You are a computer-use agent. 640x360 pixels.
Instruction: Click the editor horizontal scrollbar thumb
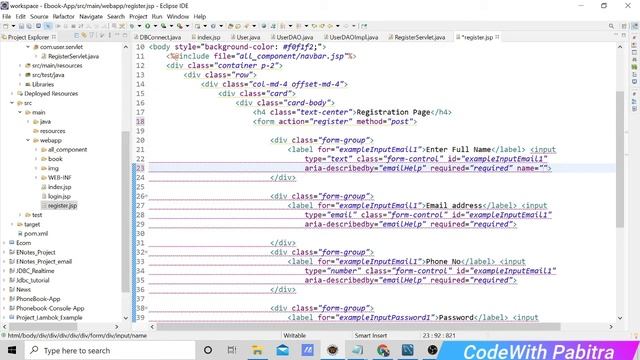(358, 327)
